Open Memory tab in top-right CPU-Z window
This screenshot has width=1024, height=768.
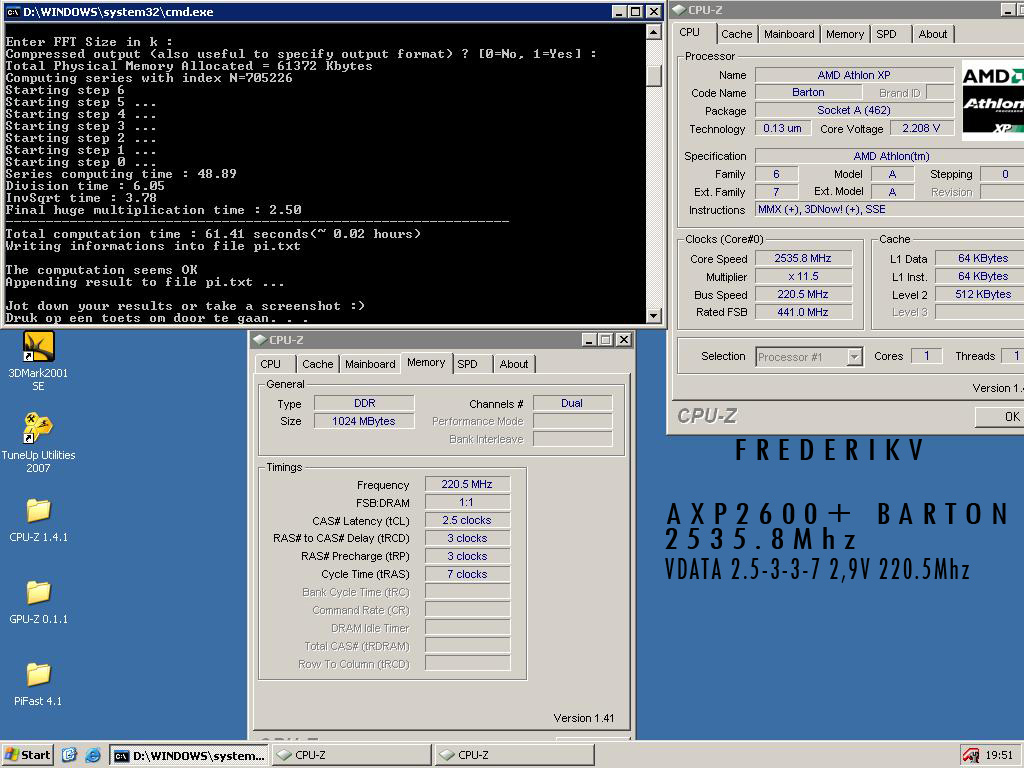844,34
